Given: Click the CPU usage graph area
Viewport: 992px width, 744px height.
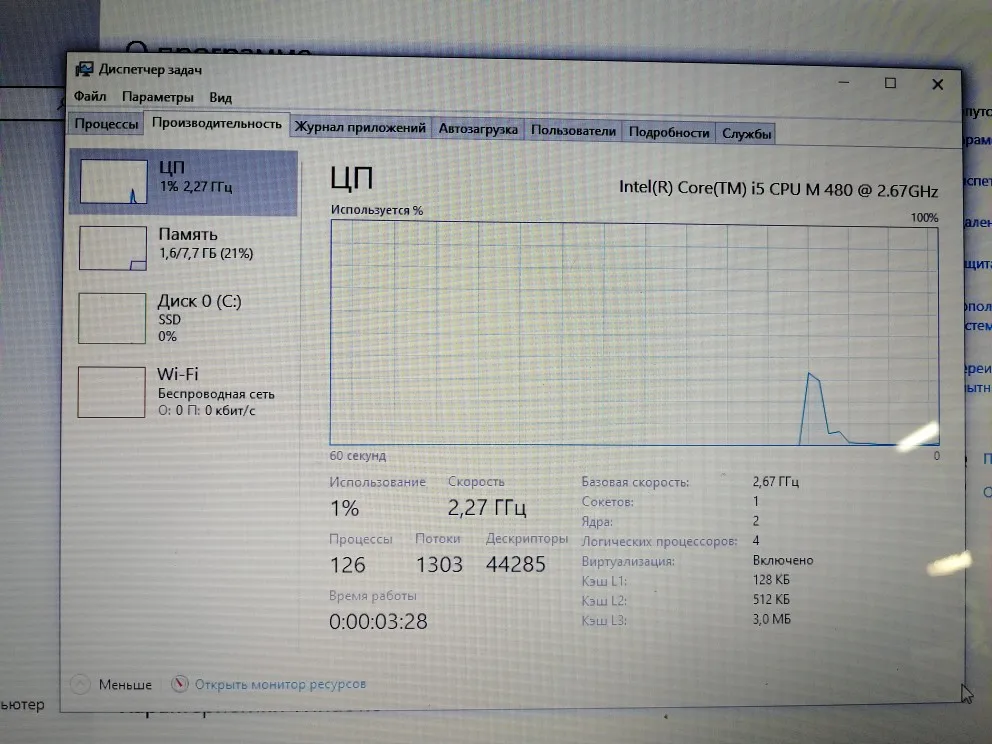Looking at the screenshot, I should [634, 334].
